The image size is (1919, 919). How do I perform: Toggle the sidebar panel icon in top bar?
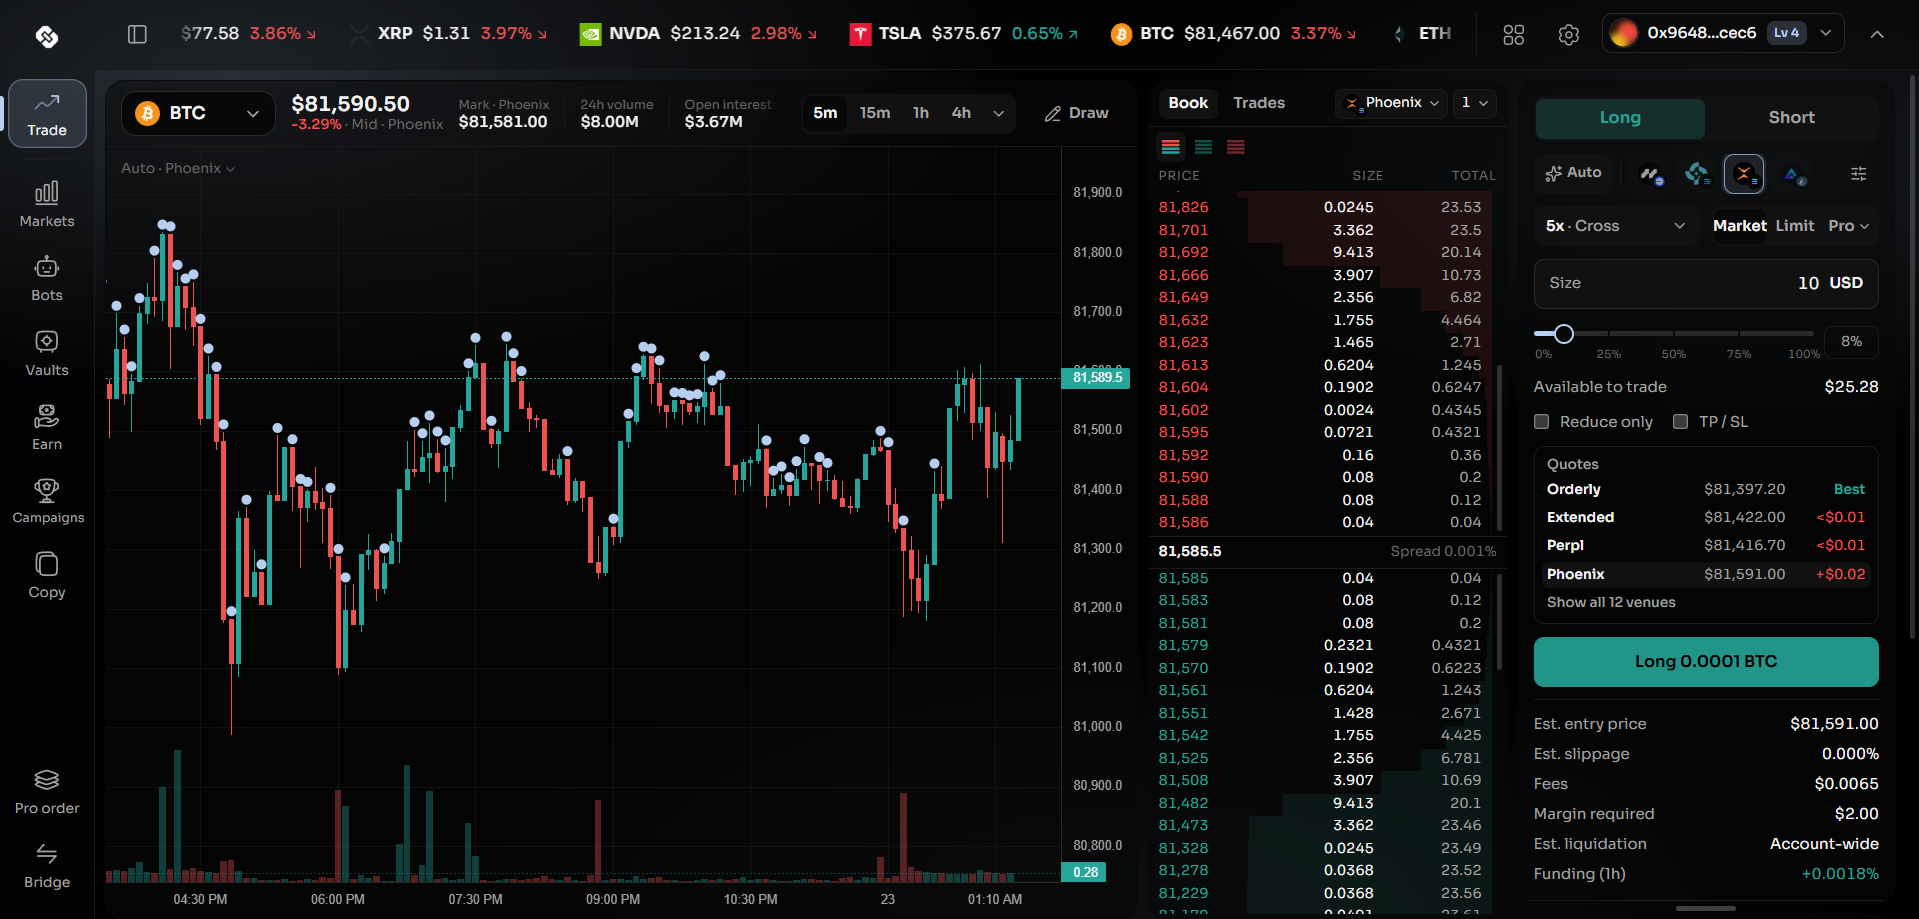tap(138, 34)
